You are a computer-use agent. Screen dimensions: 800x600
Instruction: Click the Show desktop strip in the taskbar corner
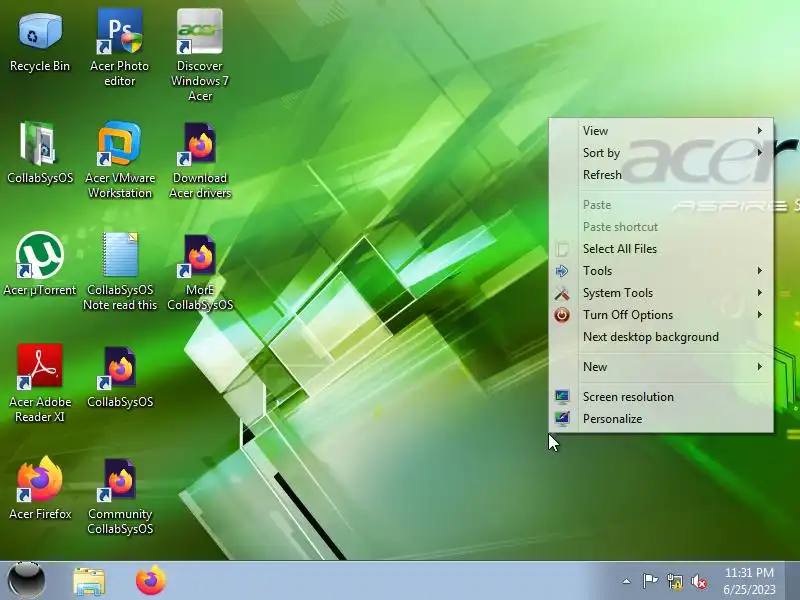(793, 581)
